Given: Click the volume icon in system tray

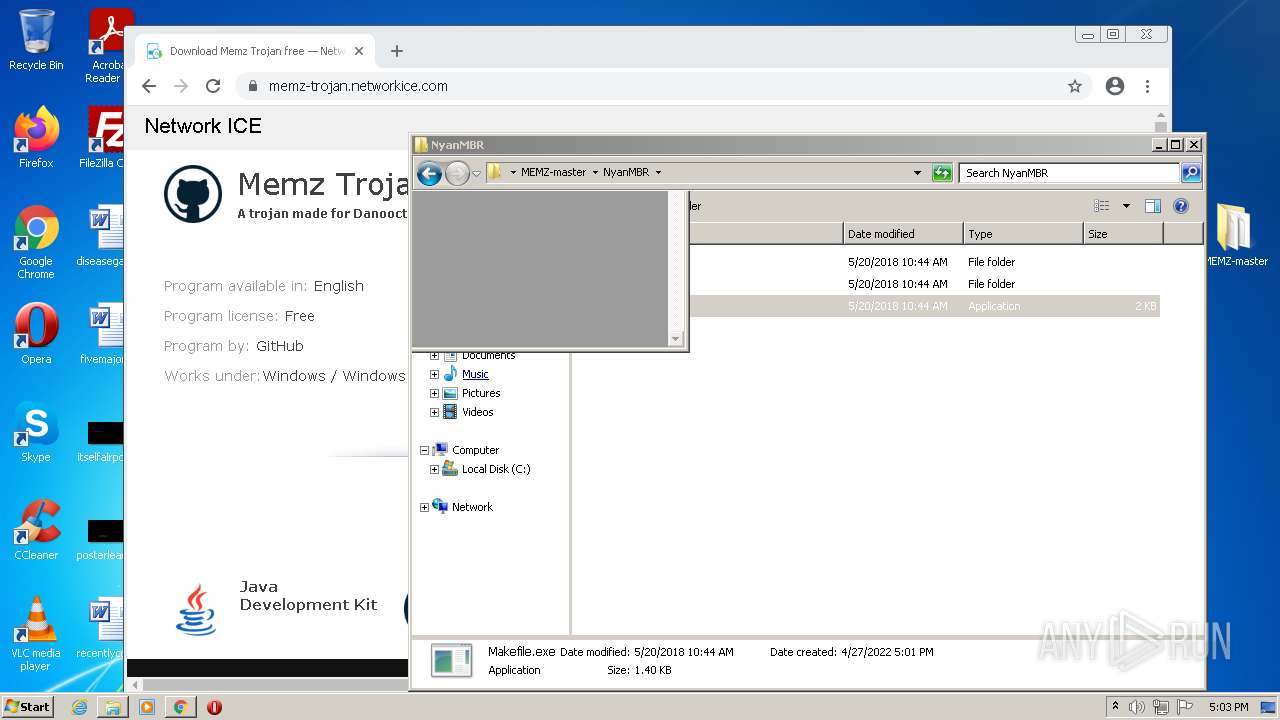Looking at the screenshot, I should pos(1137,707).
